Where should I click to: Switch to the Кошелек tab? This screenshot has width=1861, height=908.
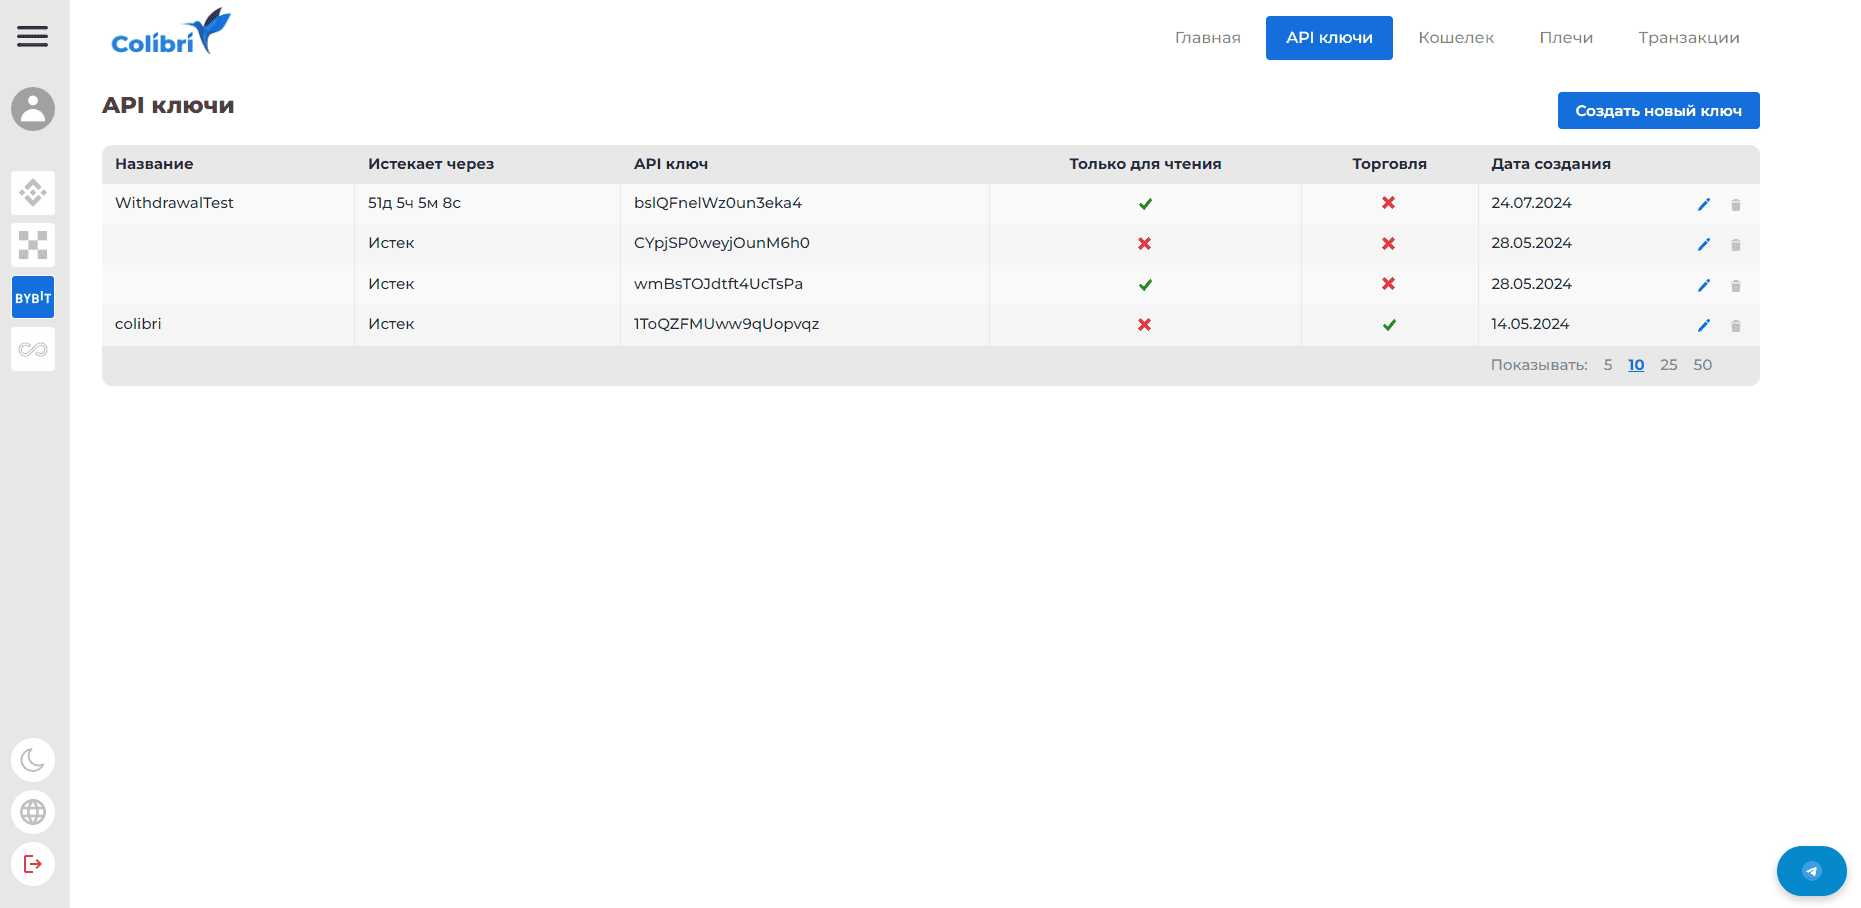pos(1456,37)
